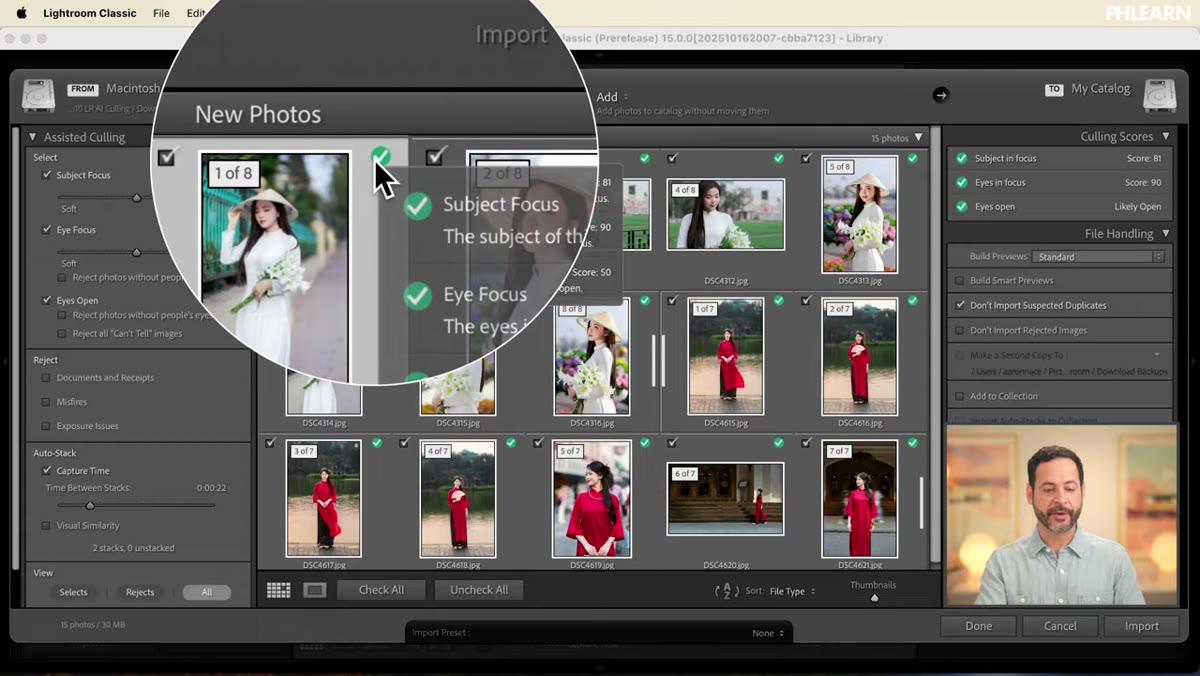Toggle the A-Z sort direction icon

[x=727, y=591]
